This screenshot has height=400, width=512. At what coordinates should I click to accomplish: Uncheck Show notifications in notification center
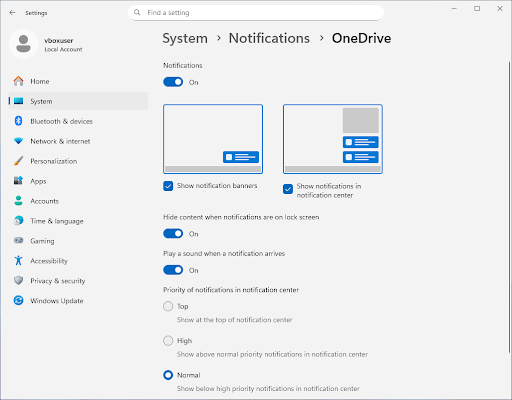[288, 189]
